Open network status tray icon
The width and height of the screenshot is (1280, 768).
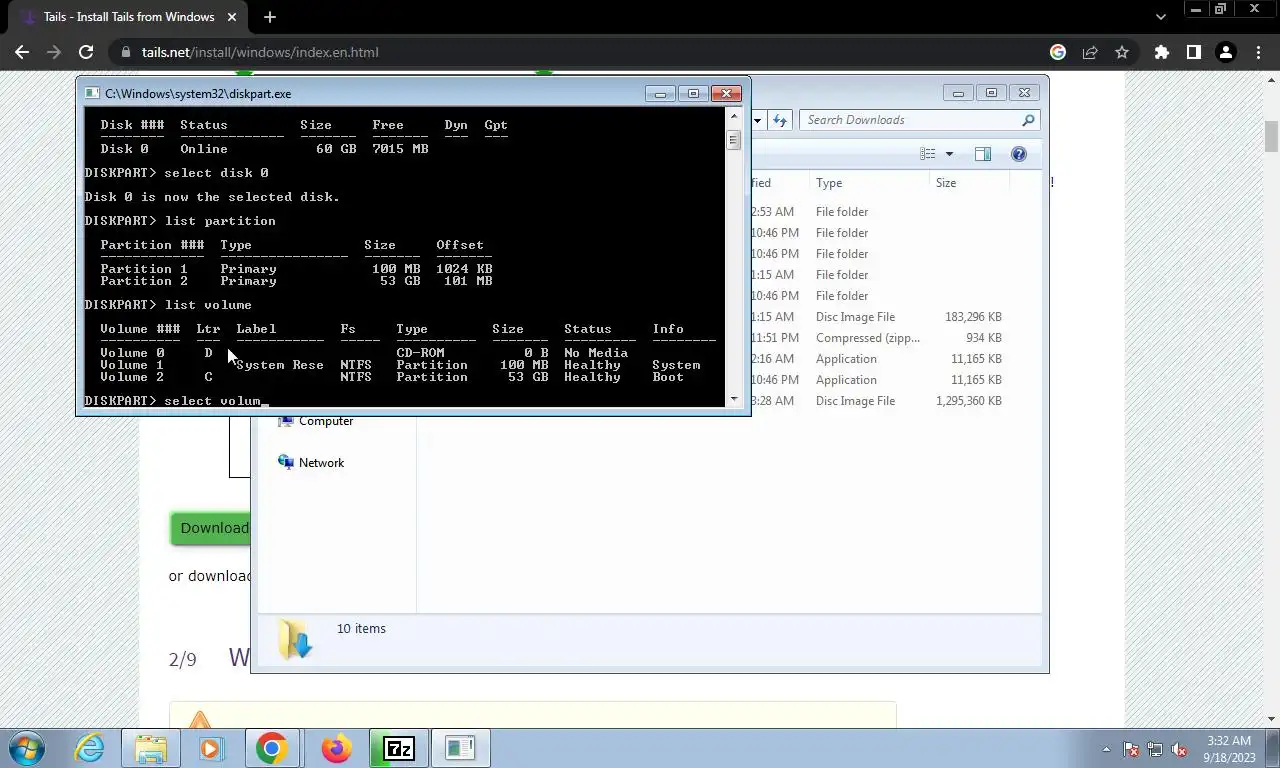1155,749
